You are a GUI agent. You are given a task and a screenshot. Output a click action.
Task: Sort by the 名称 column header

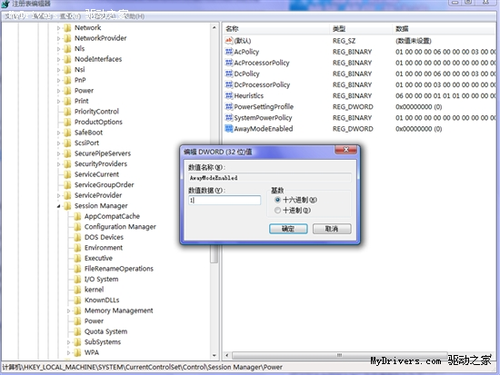coord(276,29)
